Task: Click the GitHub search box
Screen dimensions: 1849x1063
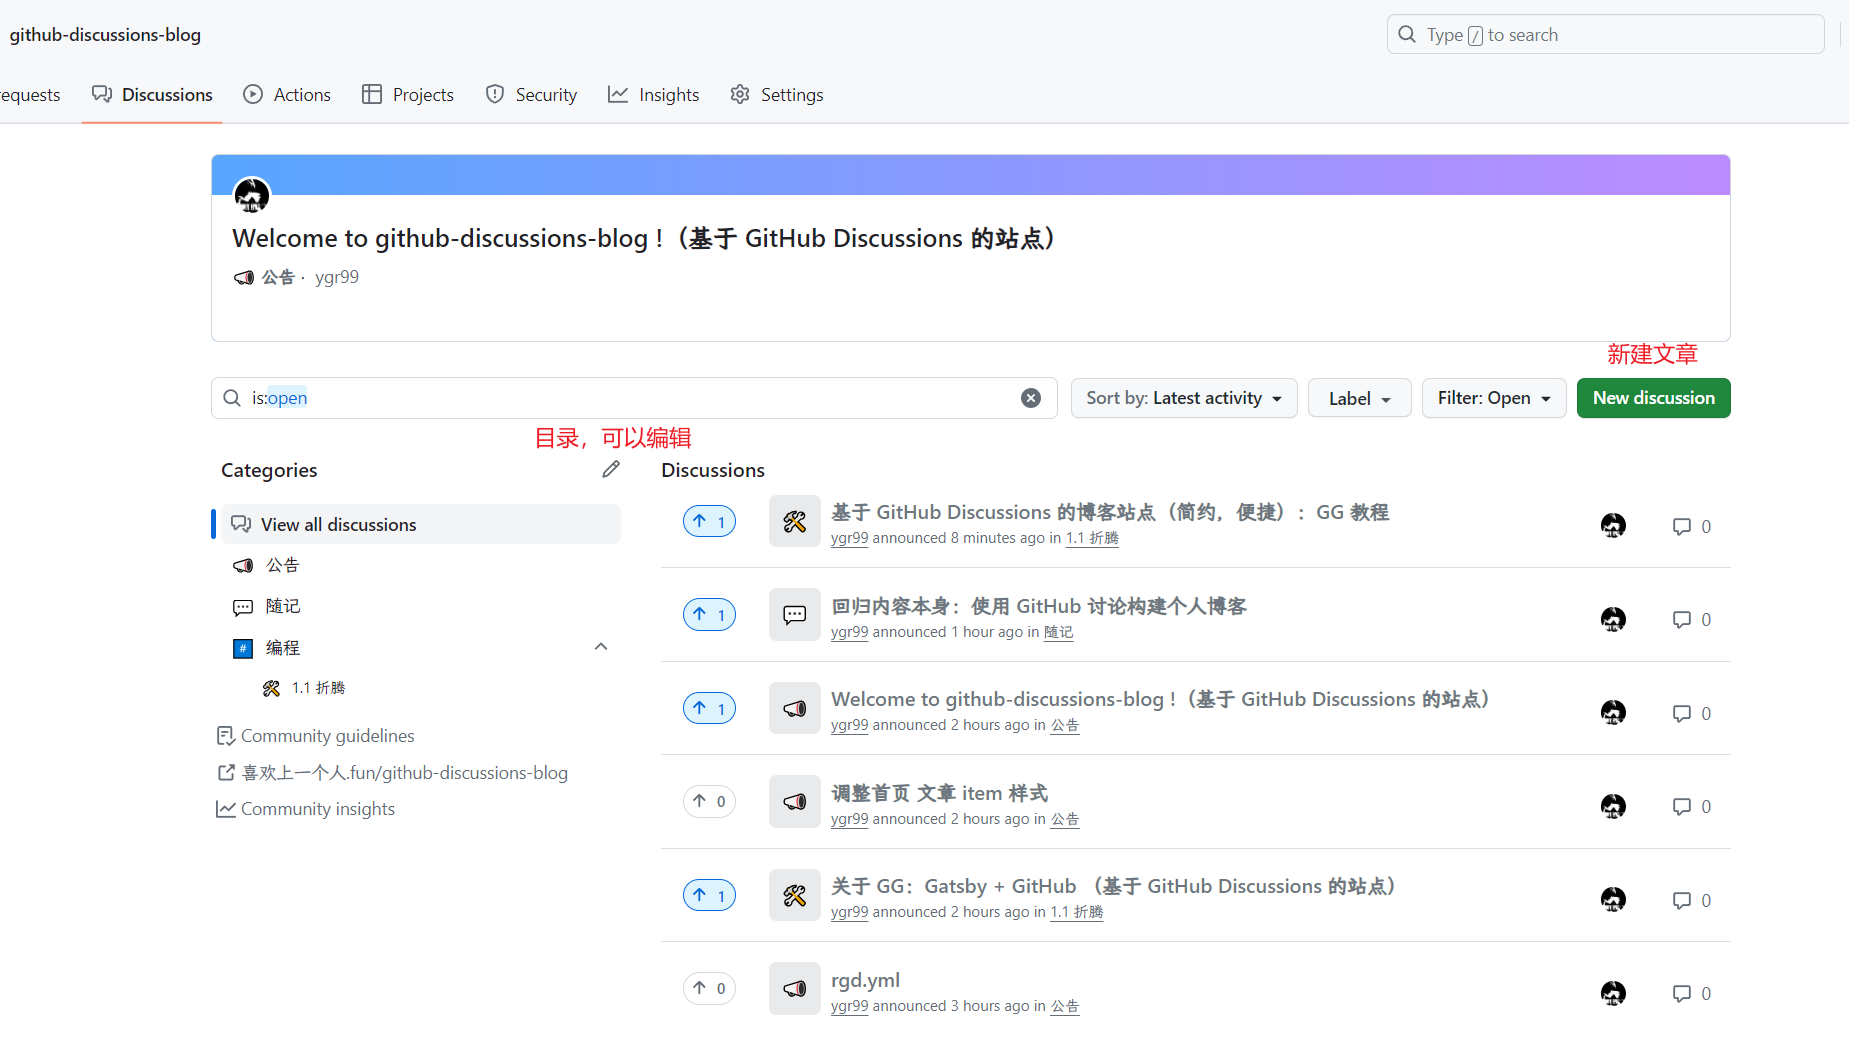Action: click(x=1605, y=35)
